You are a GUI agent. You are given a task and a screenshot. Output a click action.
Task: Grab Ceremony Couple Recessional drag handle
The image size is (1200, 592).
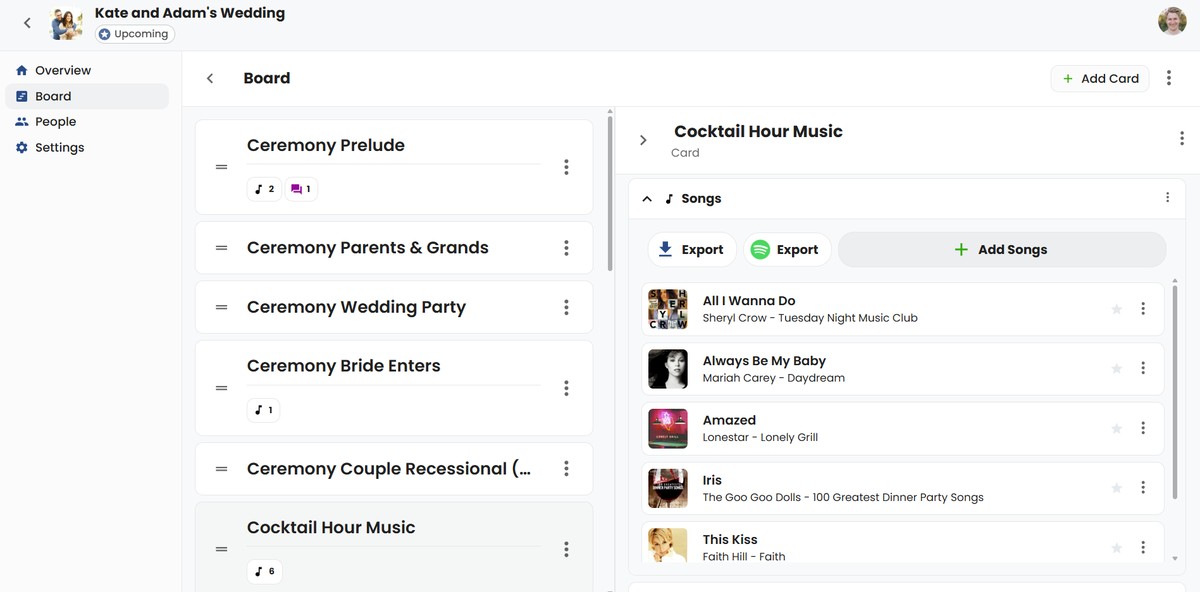click(x=222, y=469)
